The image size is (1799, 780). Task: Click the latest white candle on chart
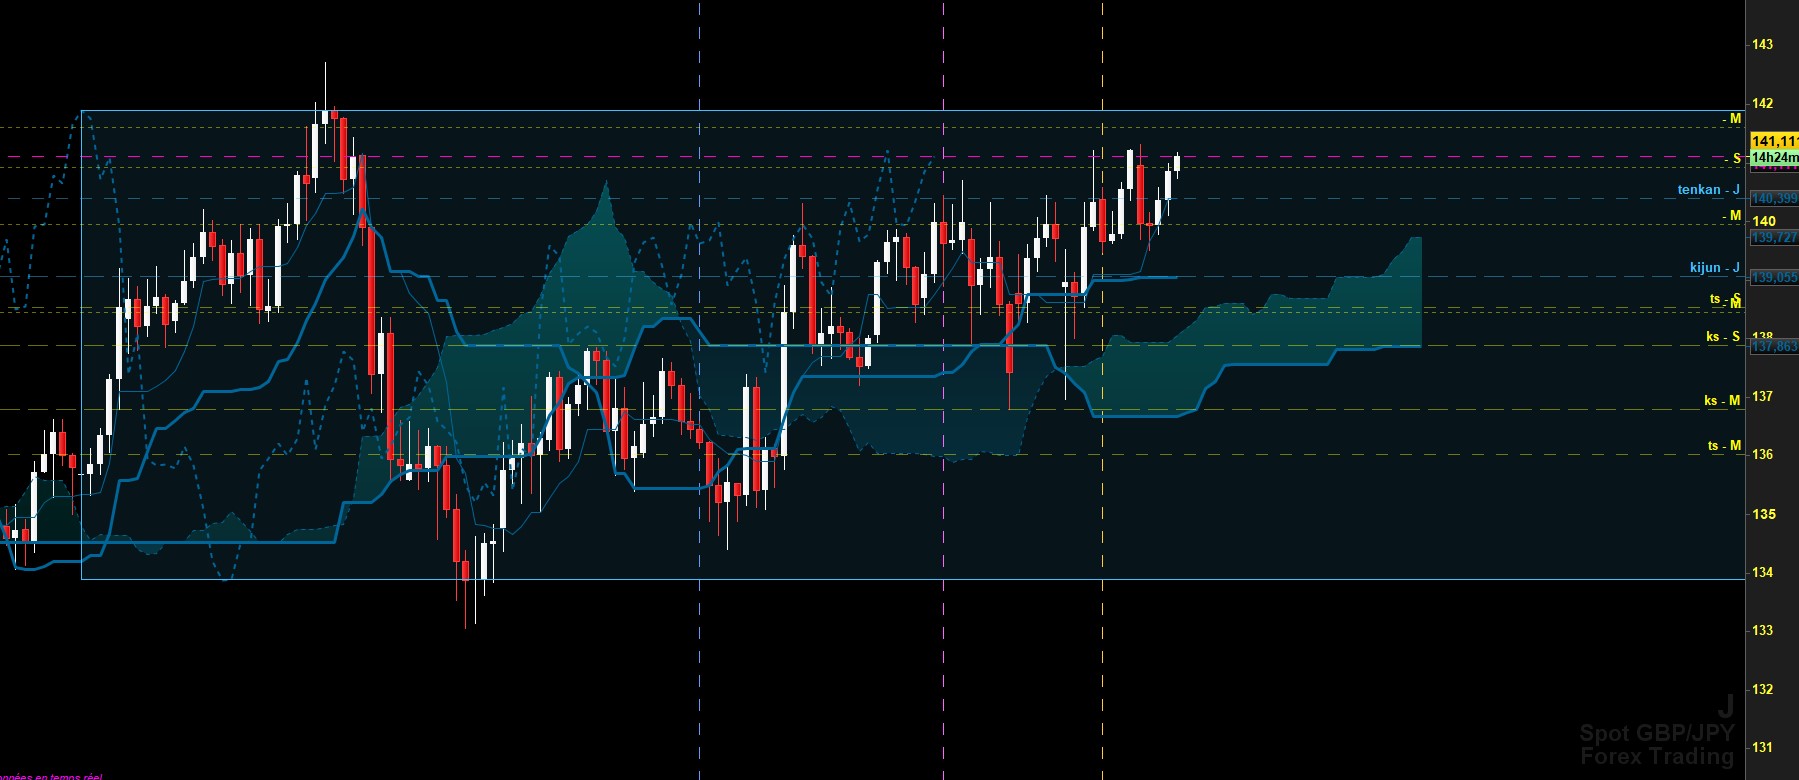tap(1177, 163)
